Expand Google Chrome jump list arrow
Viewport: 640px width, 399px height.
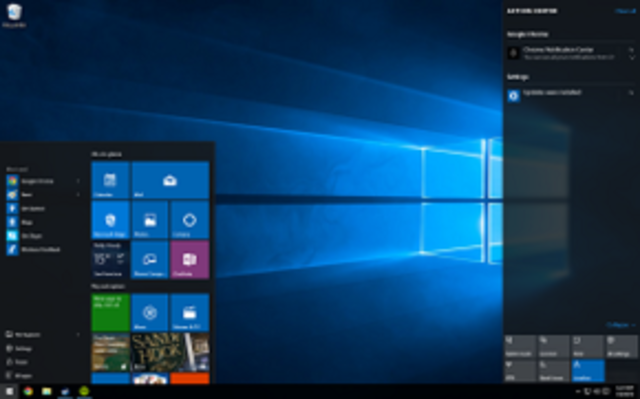tap(78, 181)
